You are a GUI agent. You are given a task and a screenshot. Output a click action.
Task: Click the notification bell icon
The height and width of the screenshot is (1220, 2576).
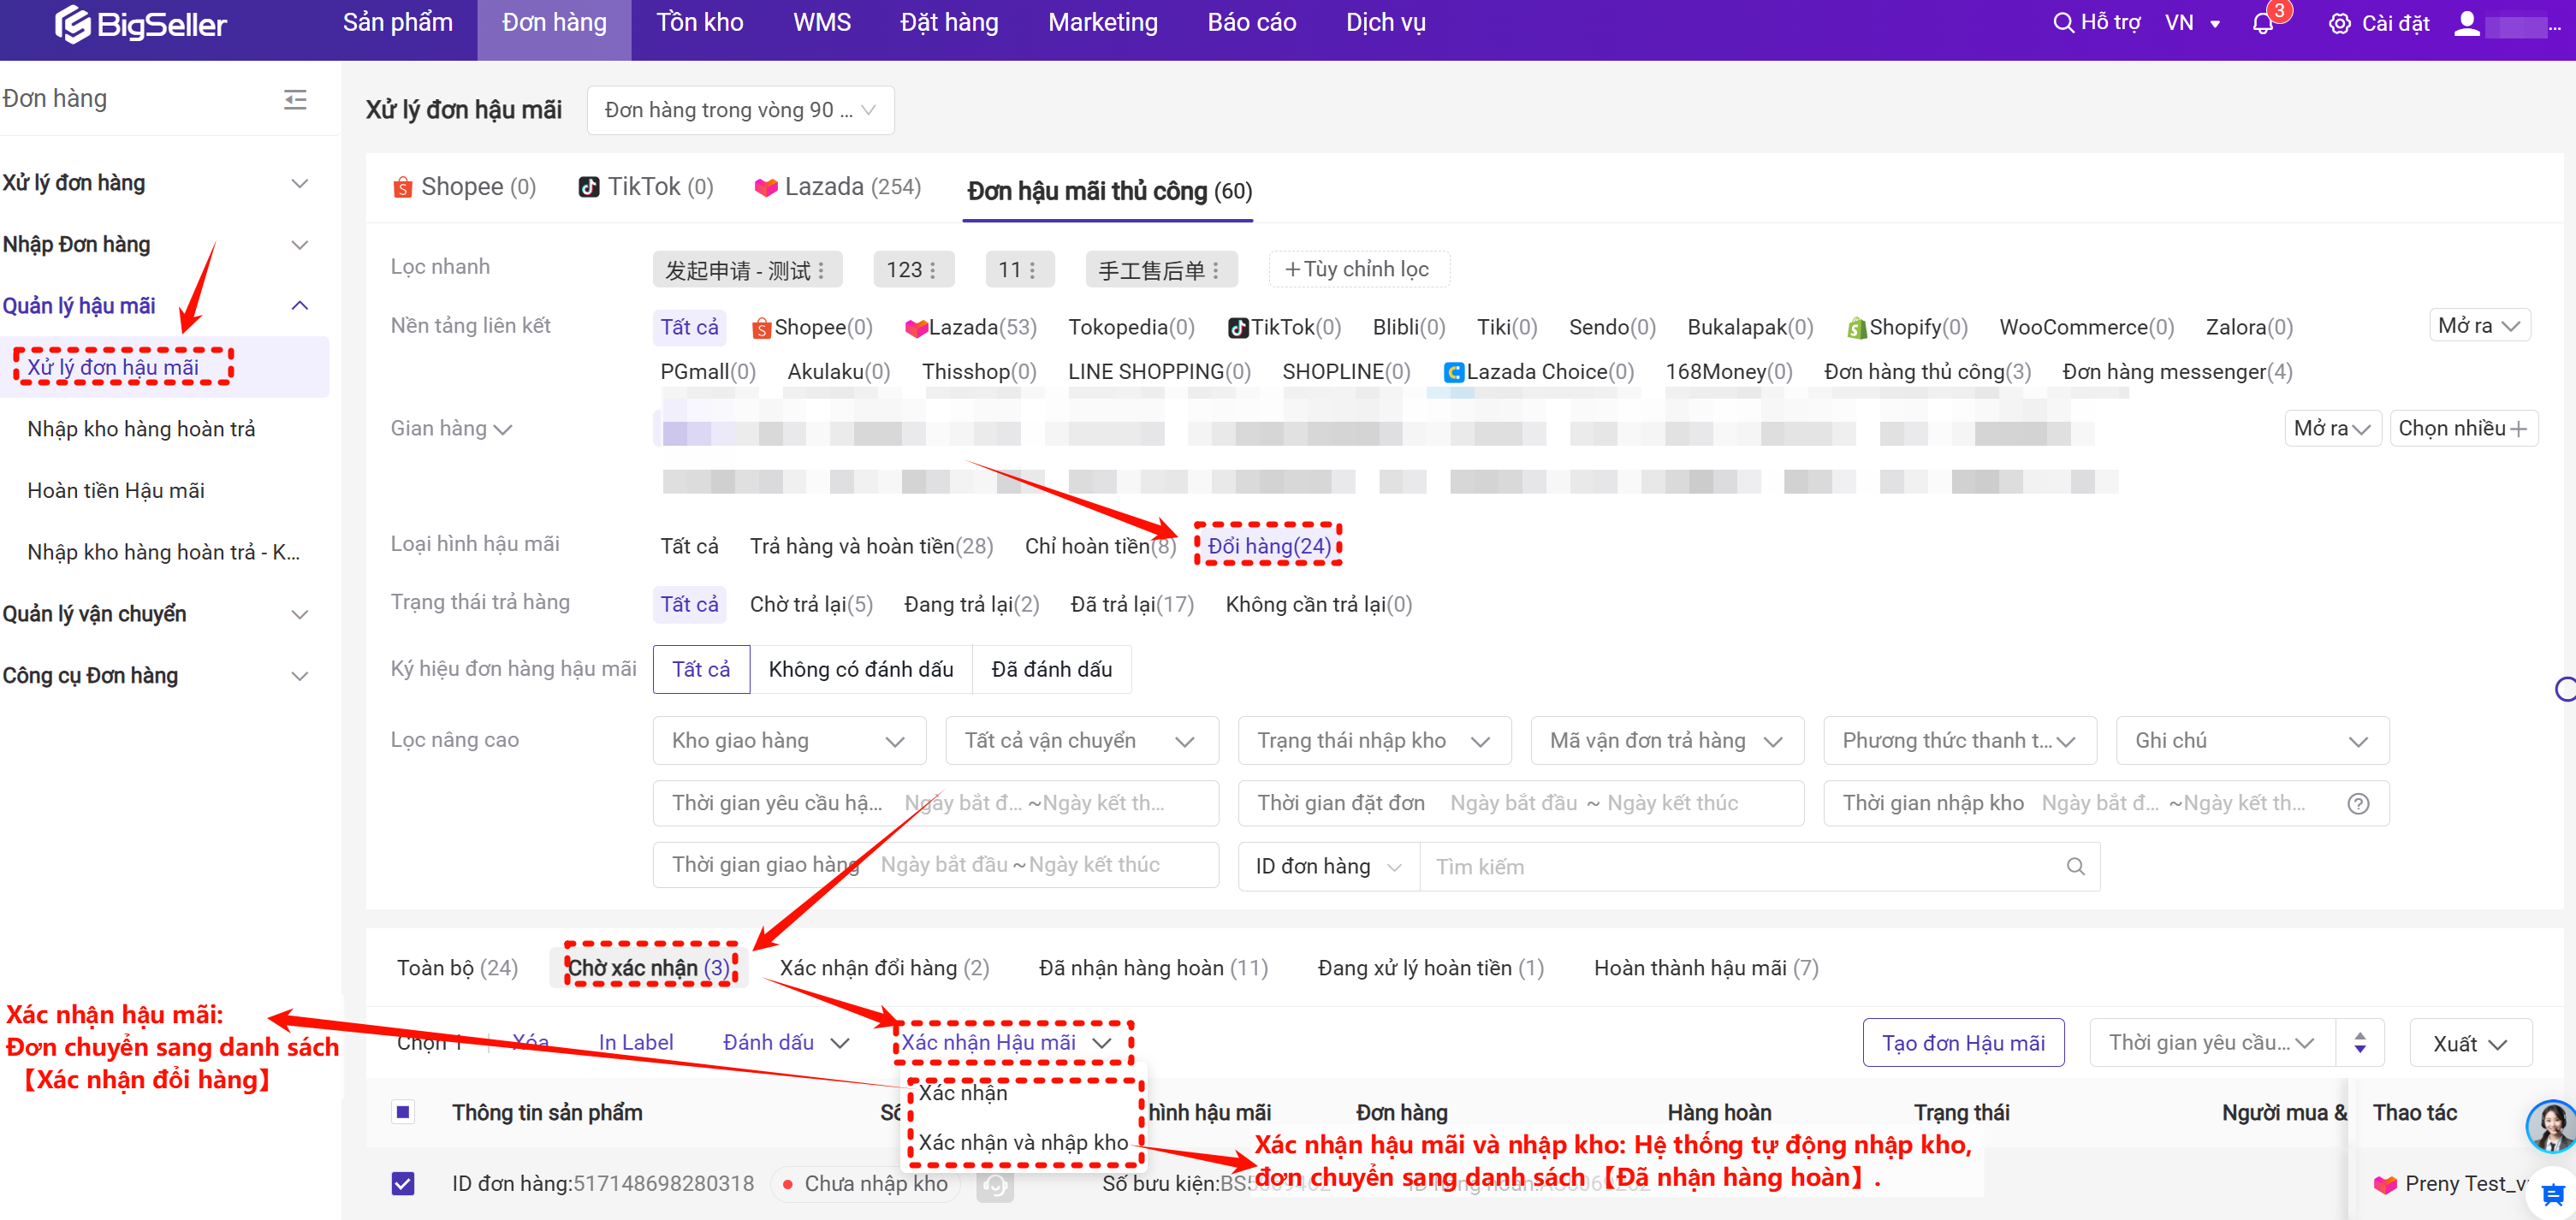[2262, 23]
